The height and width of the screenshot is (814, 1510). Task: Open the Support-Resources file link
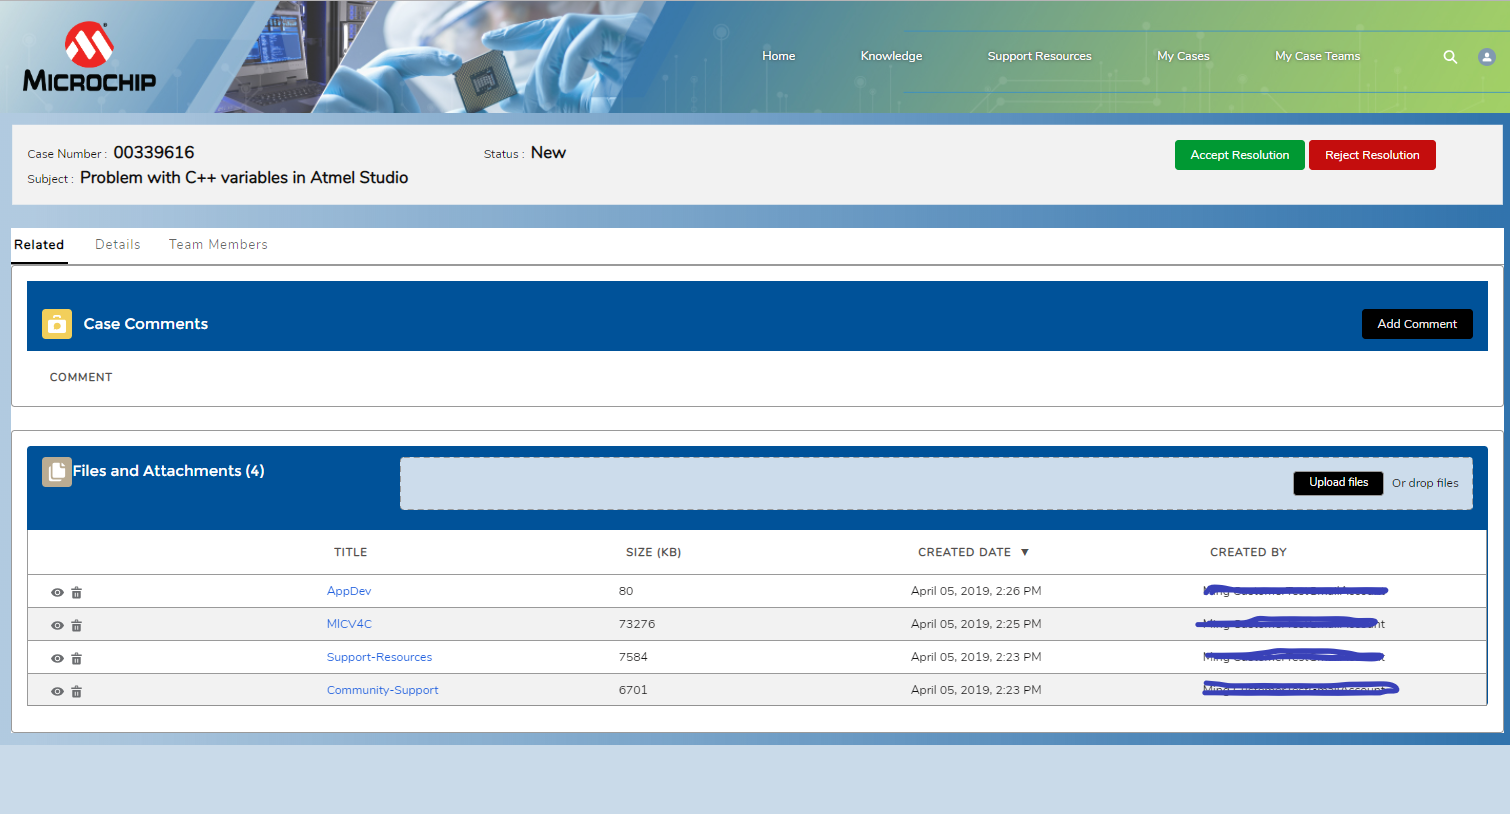click(379, 657)
